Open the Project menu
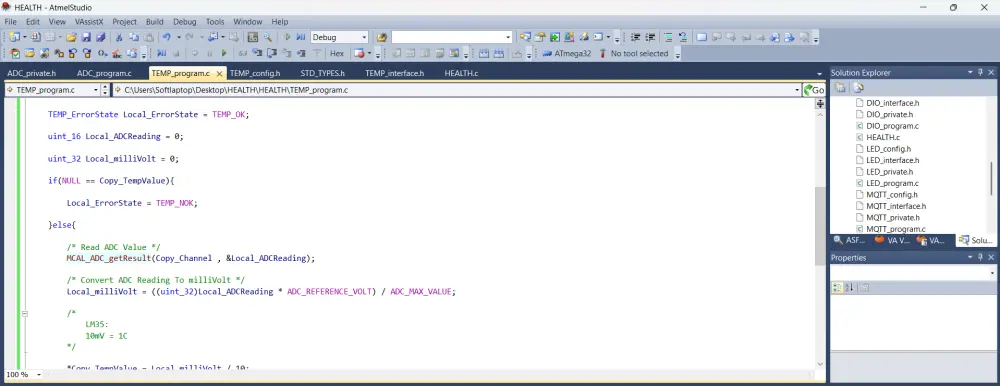The image size is (1000, 386). pos(125,22)
